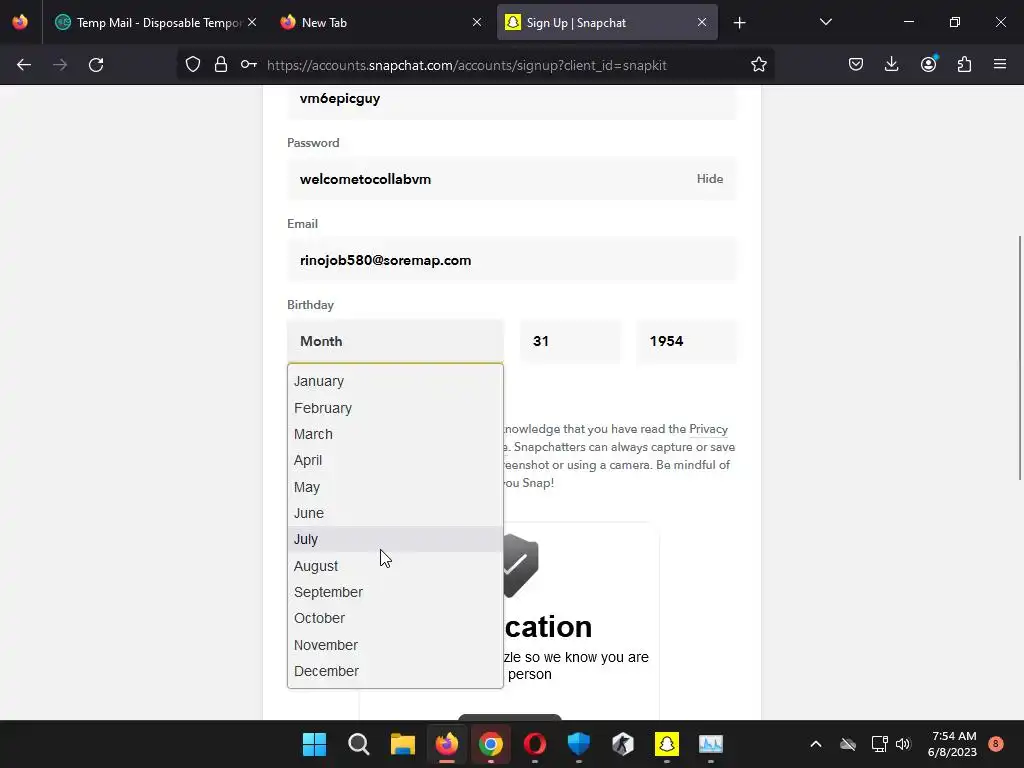
Task: Click the page vertical scrollbar
Action: click(1019, 357)
